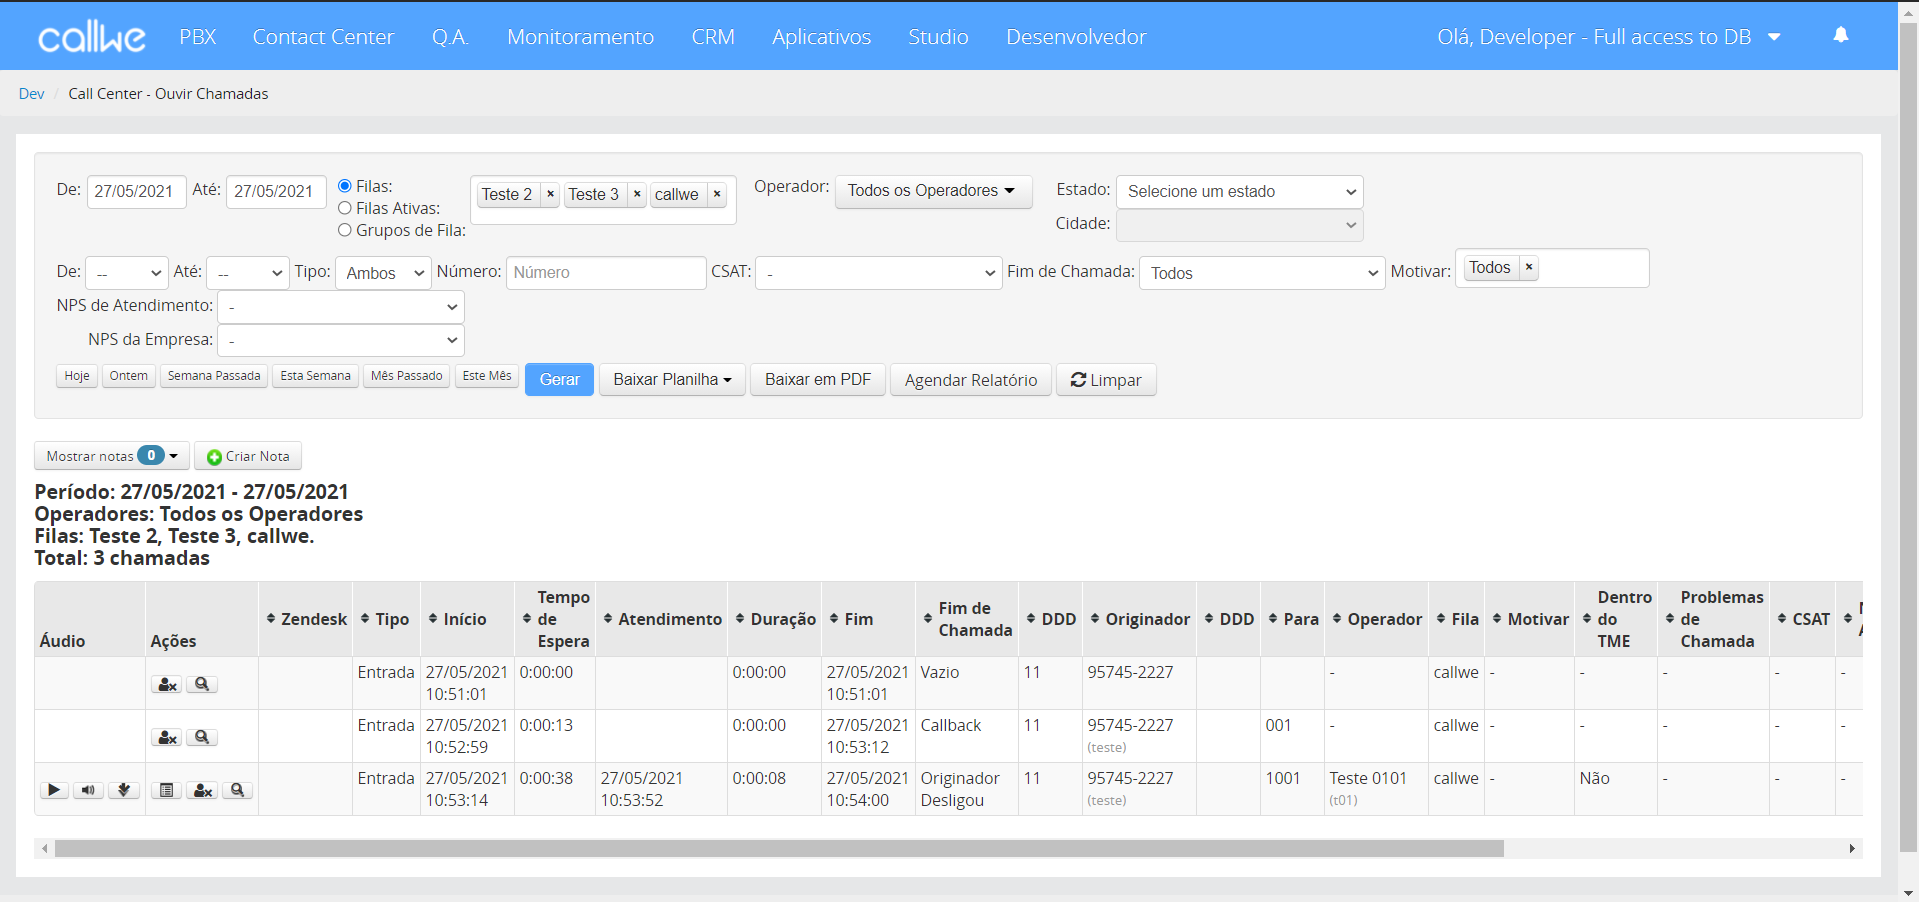Sort table by the Duração column

[775, 619]
